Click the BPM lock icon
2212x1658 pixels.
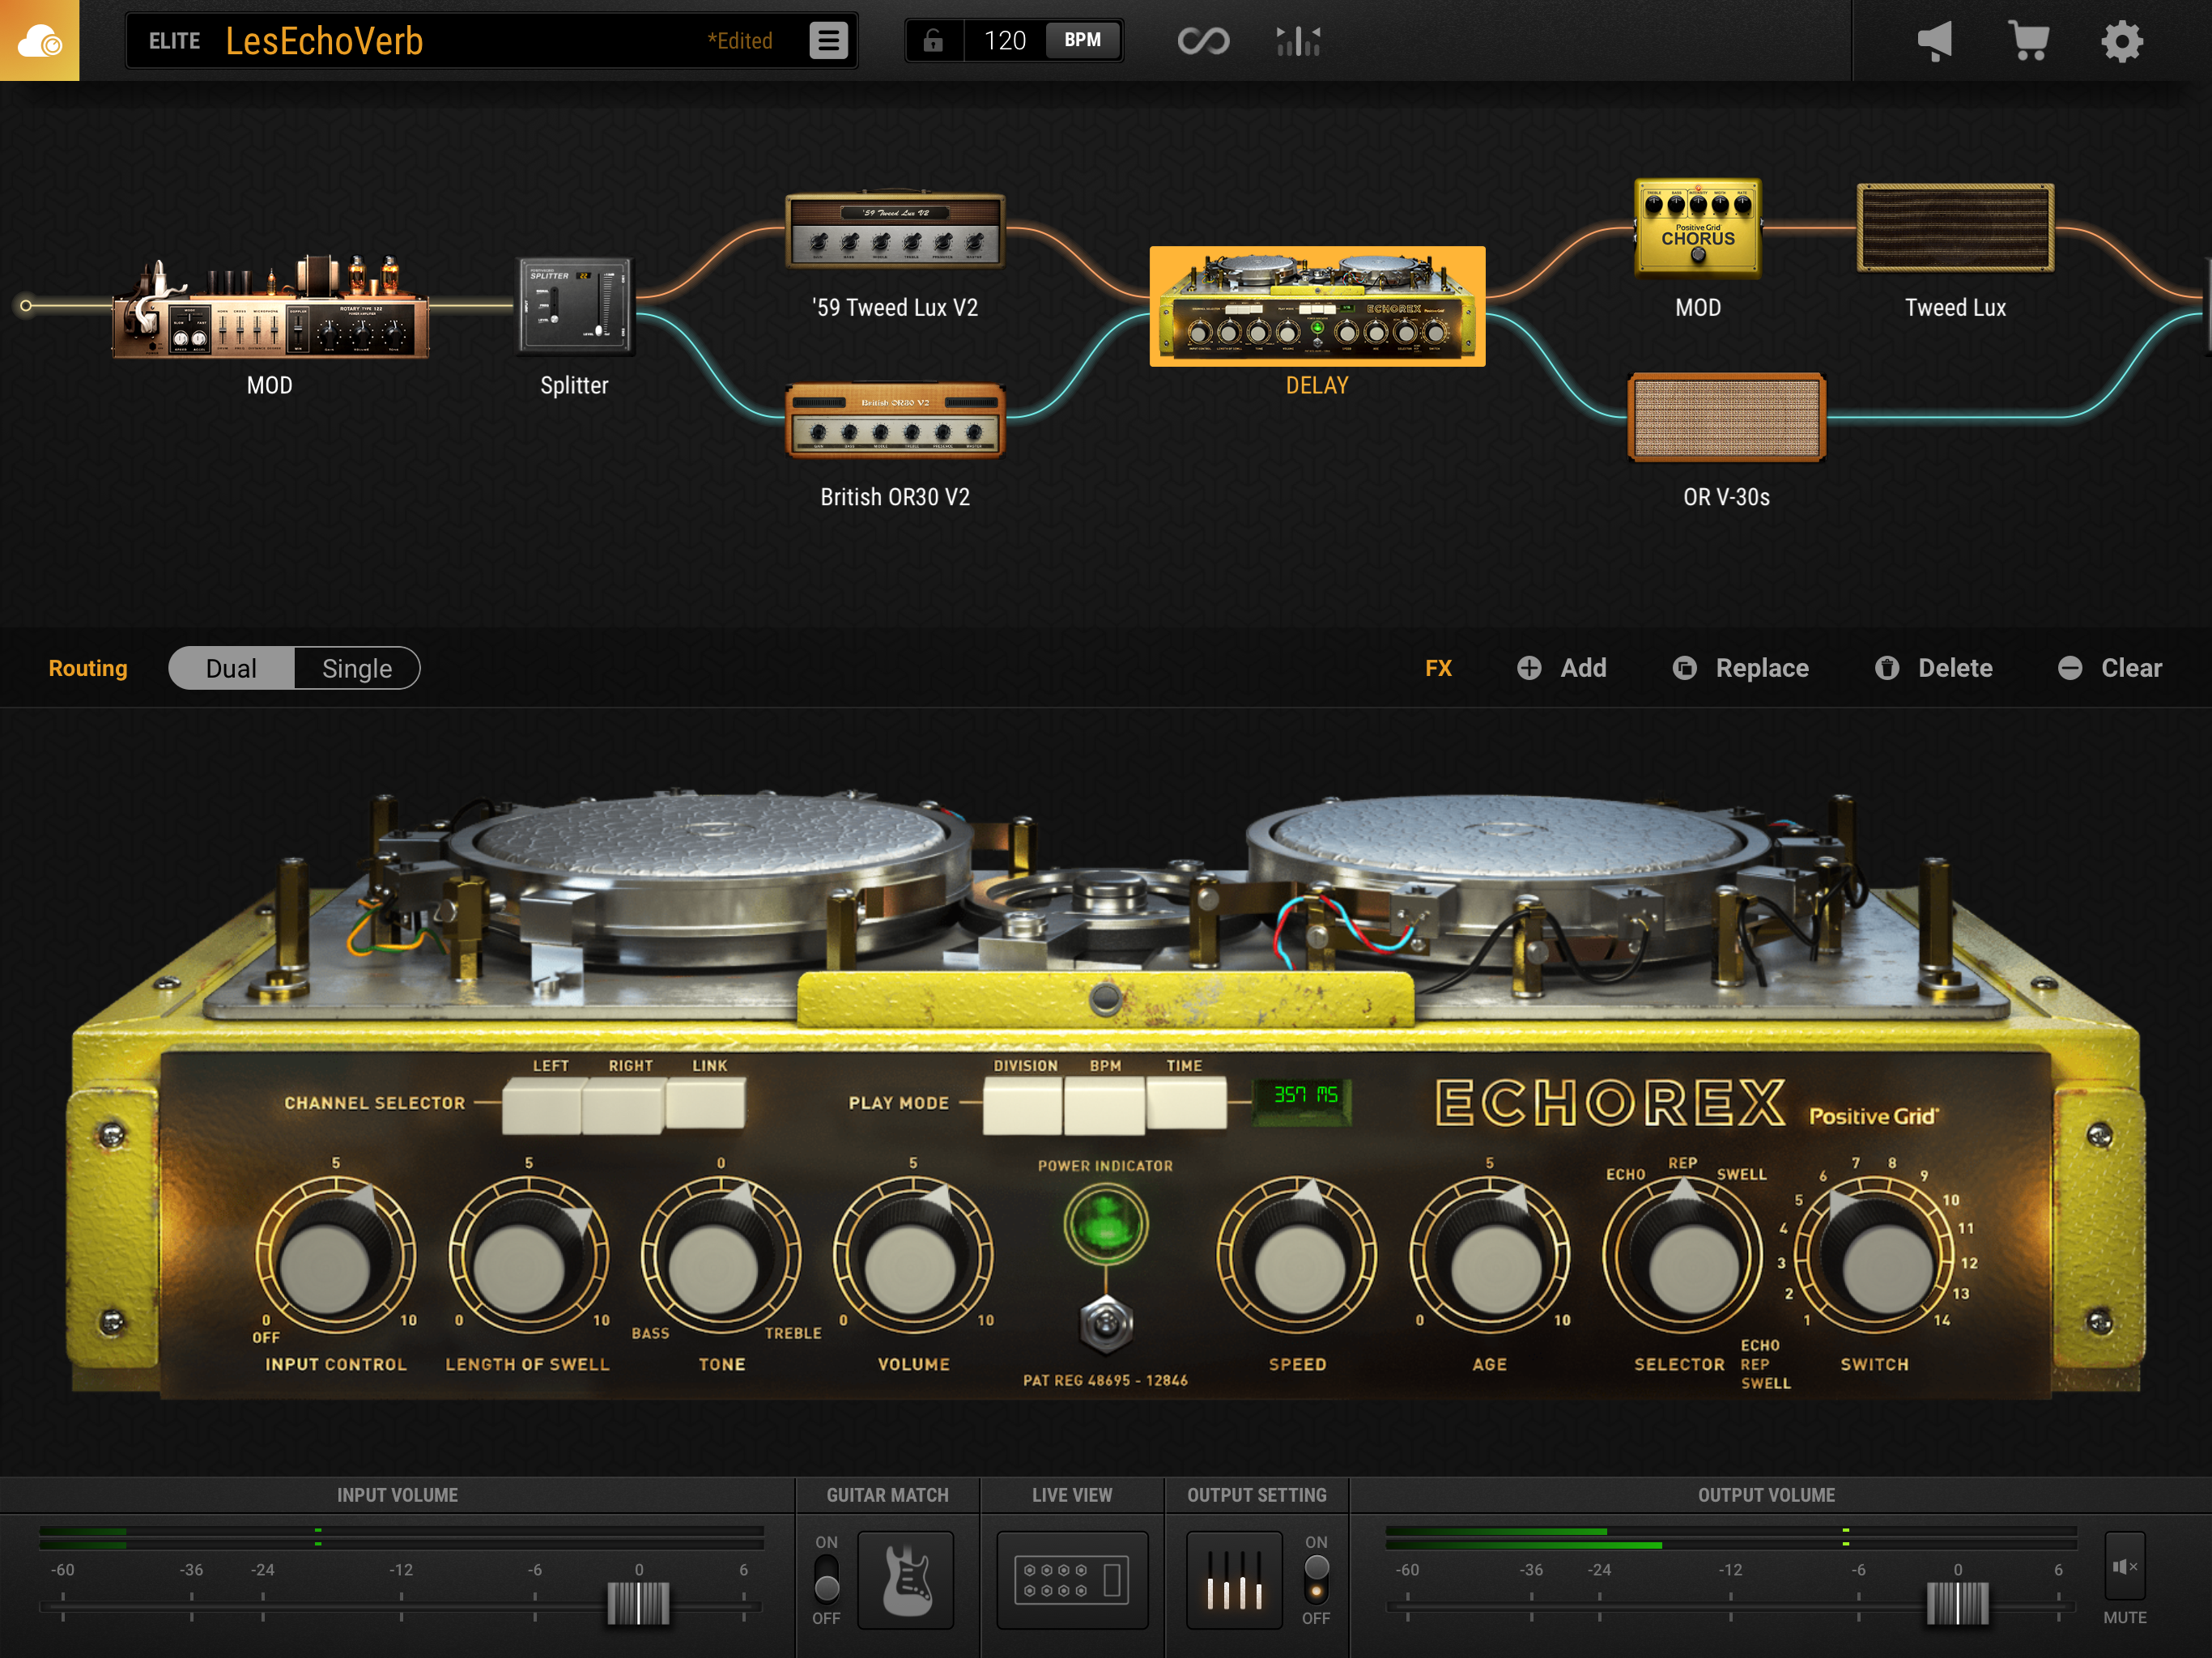933,41
